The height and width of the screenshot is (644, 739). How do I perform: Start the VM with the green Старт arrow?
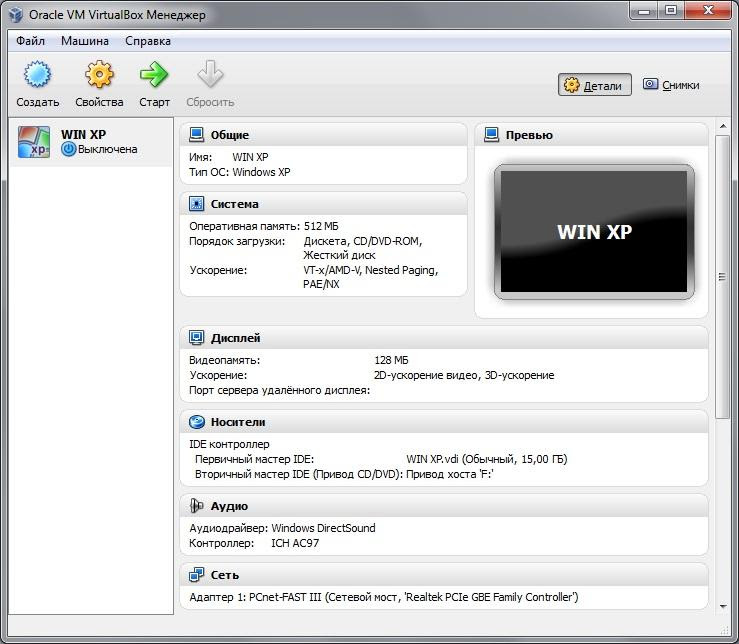coord(154,74)
